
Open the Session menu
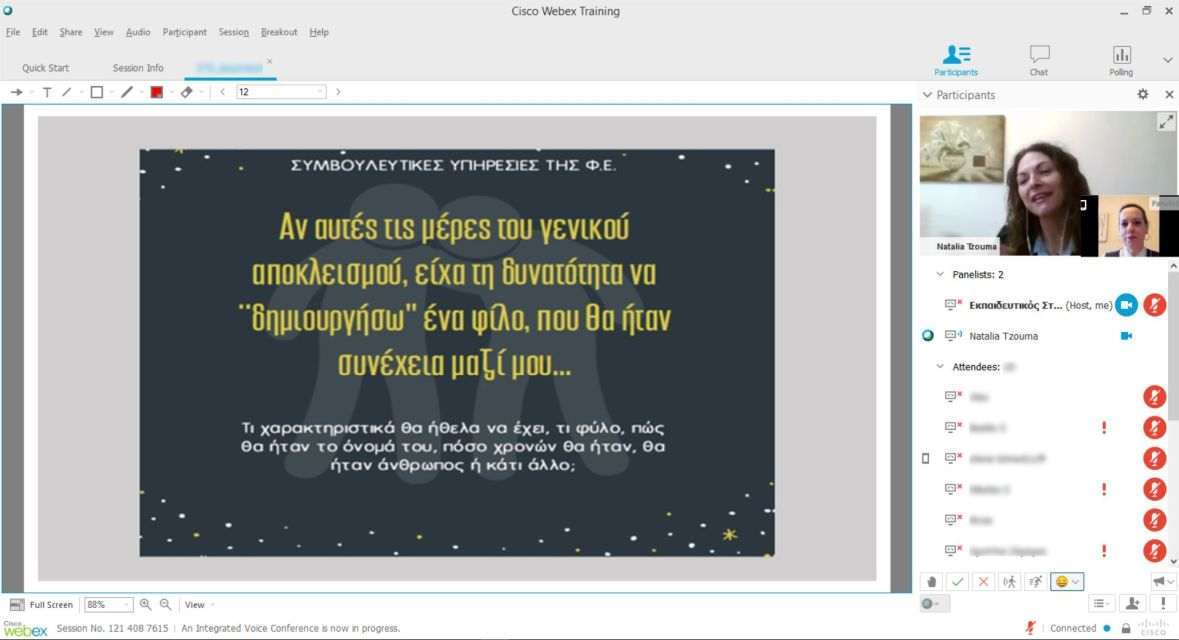click(x=233, y=32)
